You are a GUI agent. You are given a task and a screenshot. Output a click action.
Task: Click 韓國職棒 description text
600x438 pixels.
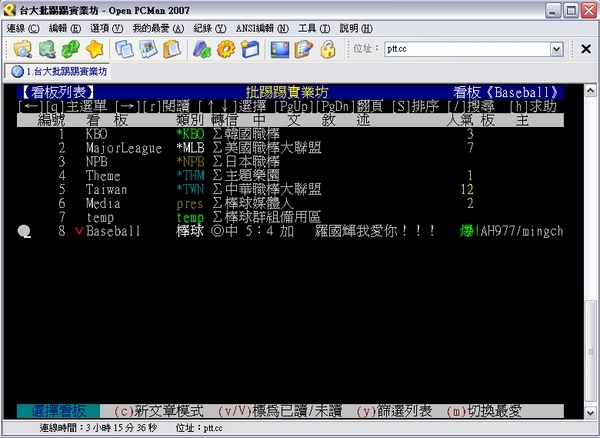tap(252, 134)
